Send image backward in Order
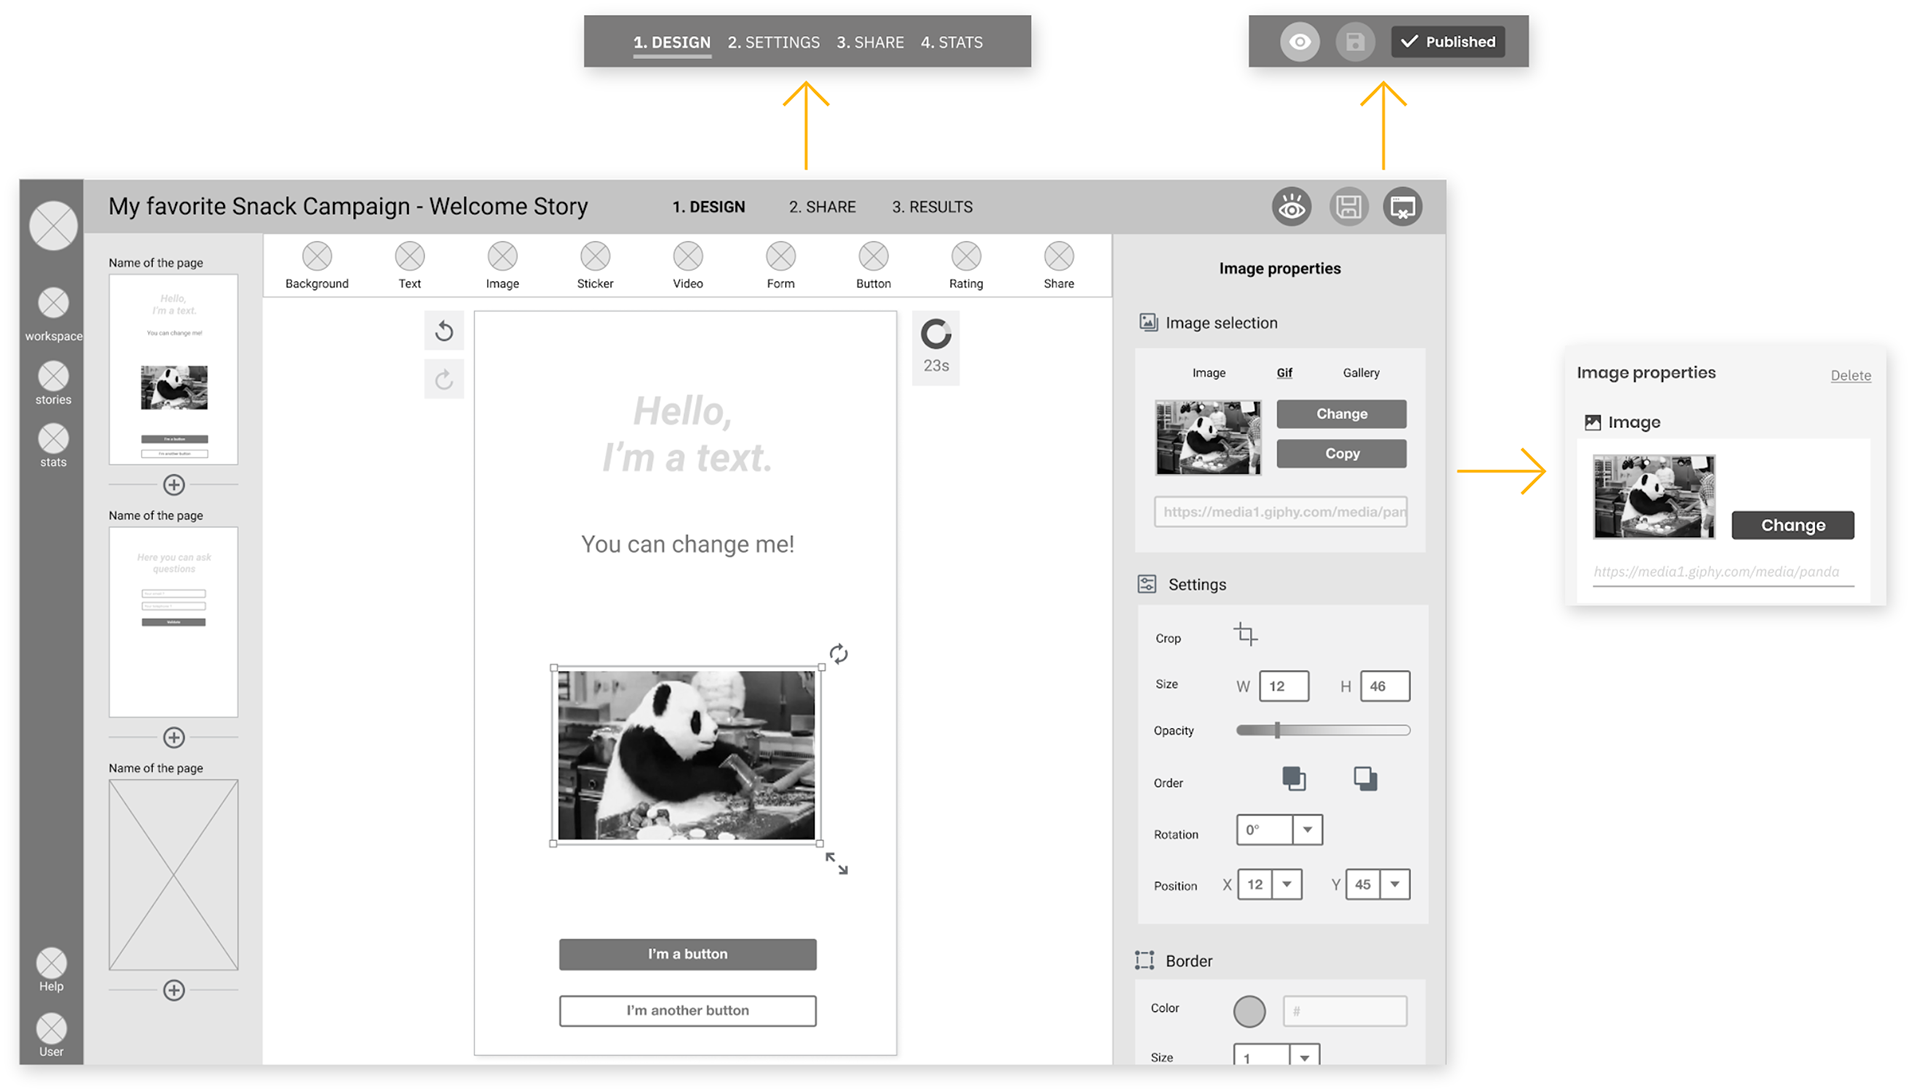The width and height of the screenshot is (1920, 1089). (x=1366, y=779)
